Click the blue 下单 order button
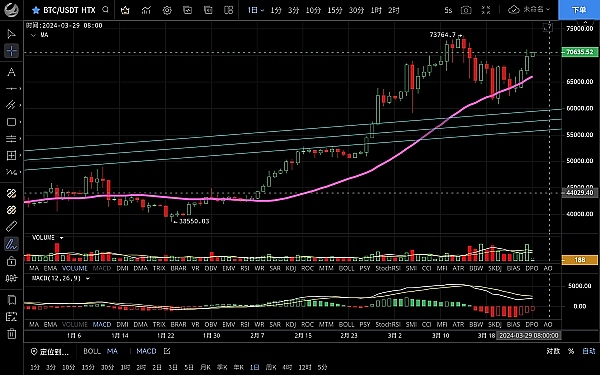This screenshot has width=600, height=375. click(579, 10)
